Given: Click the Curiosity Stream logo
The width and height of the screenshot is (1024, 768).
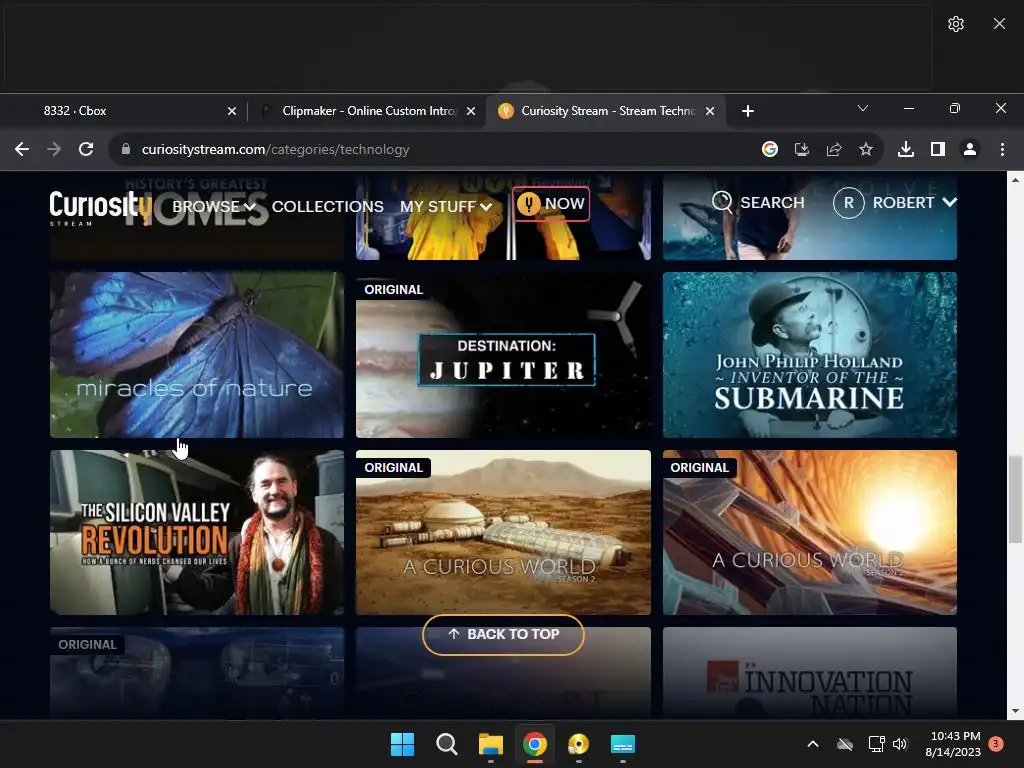Looking at the screenshot, I should (101, 208).
